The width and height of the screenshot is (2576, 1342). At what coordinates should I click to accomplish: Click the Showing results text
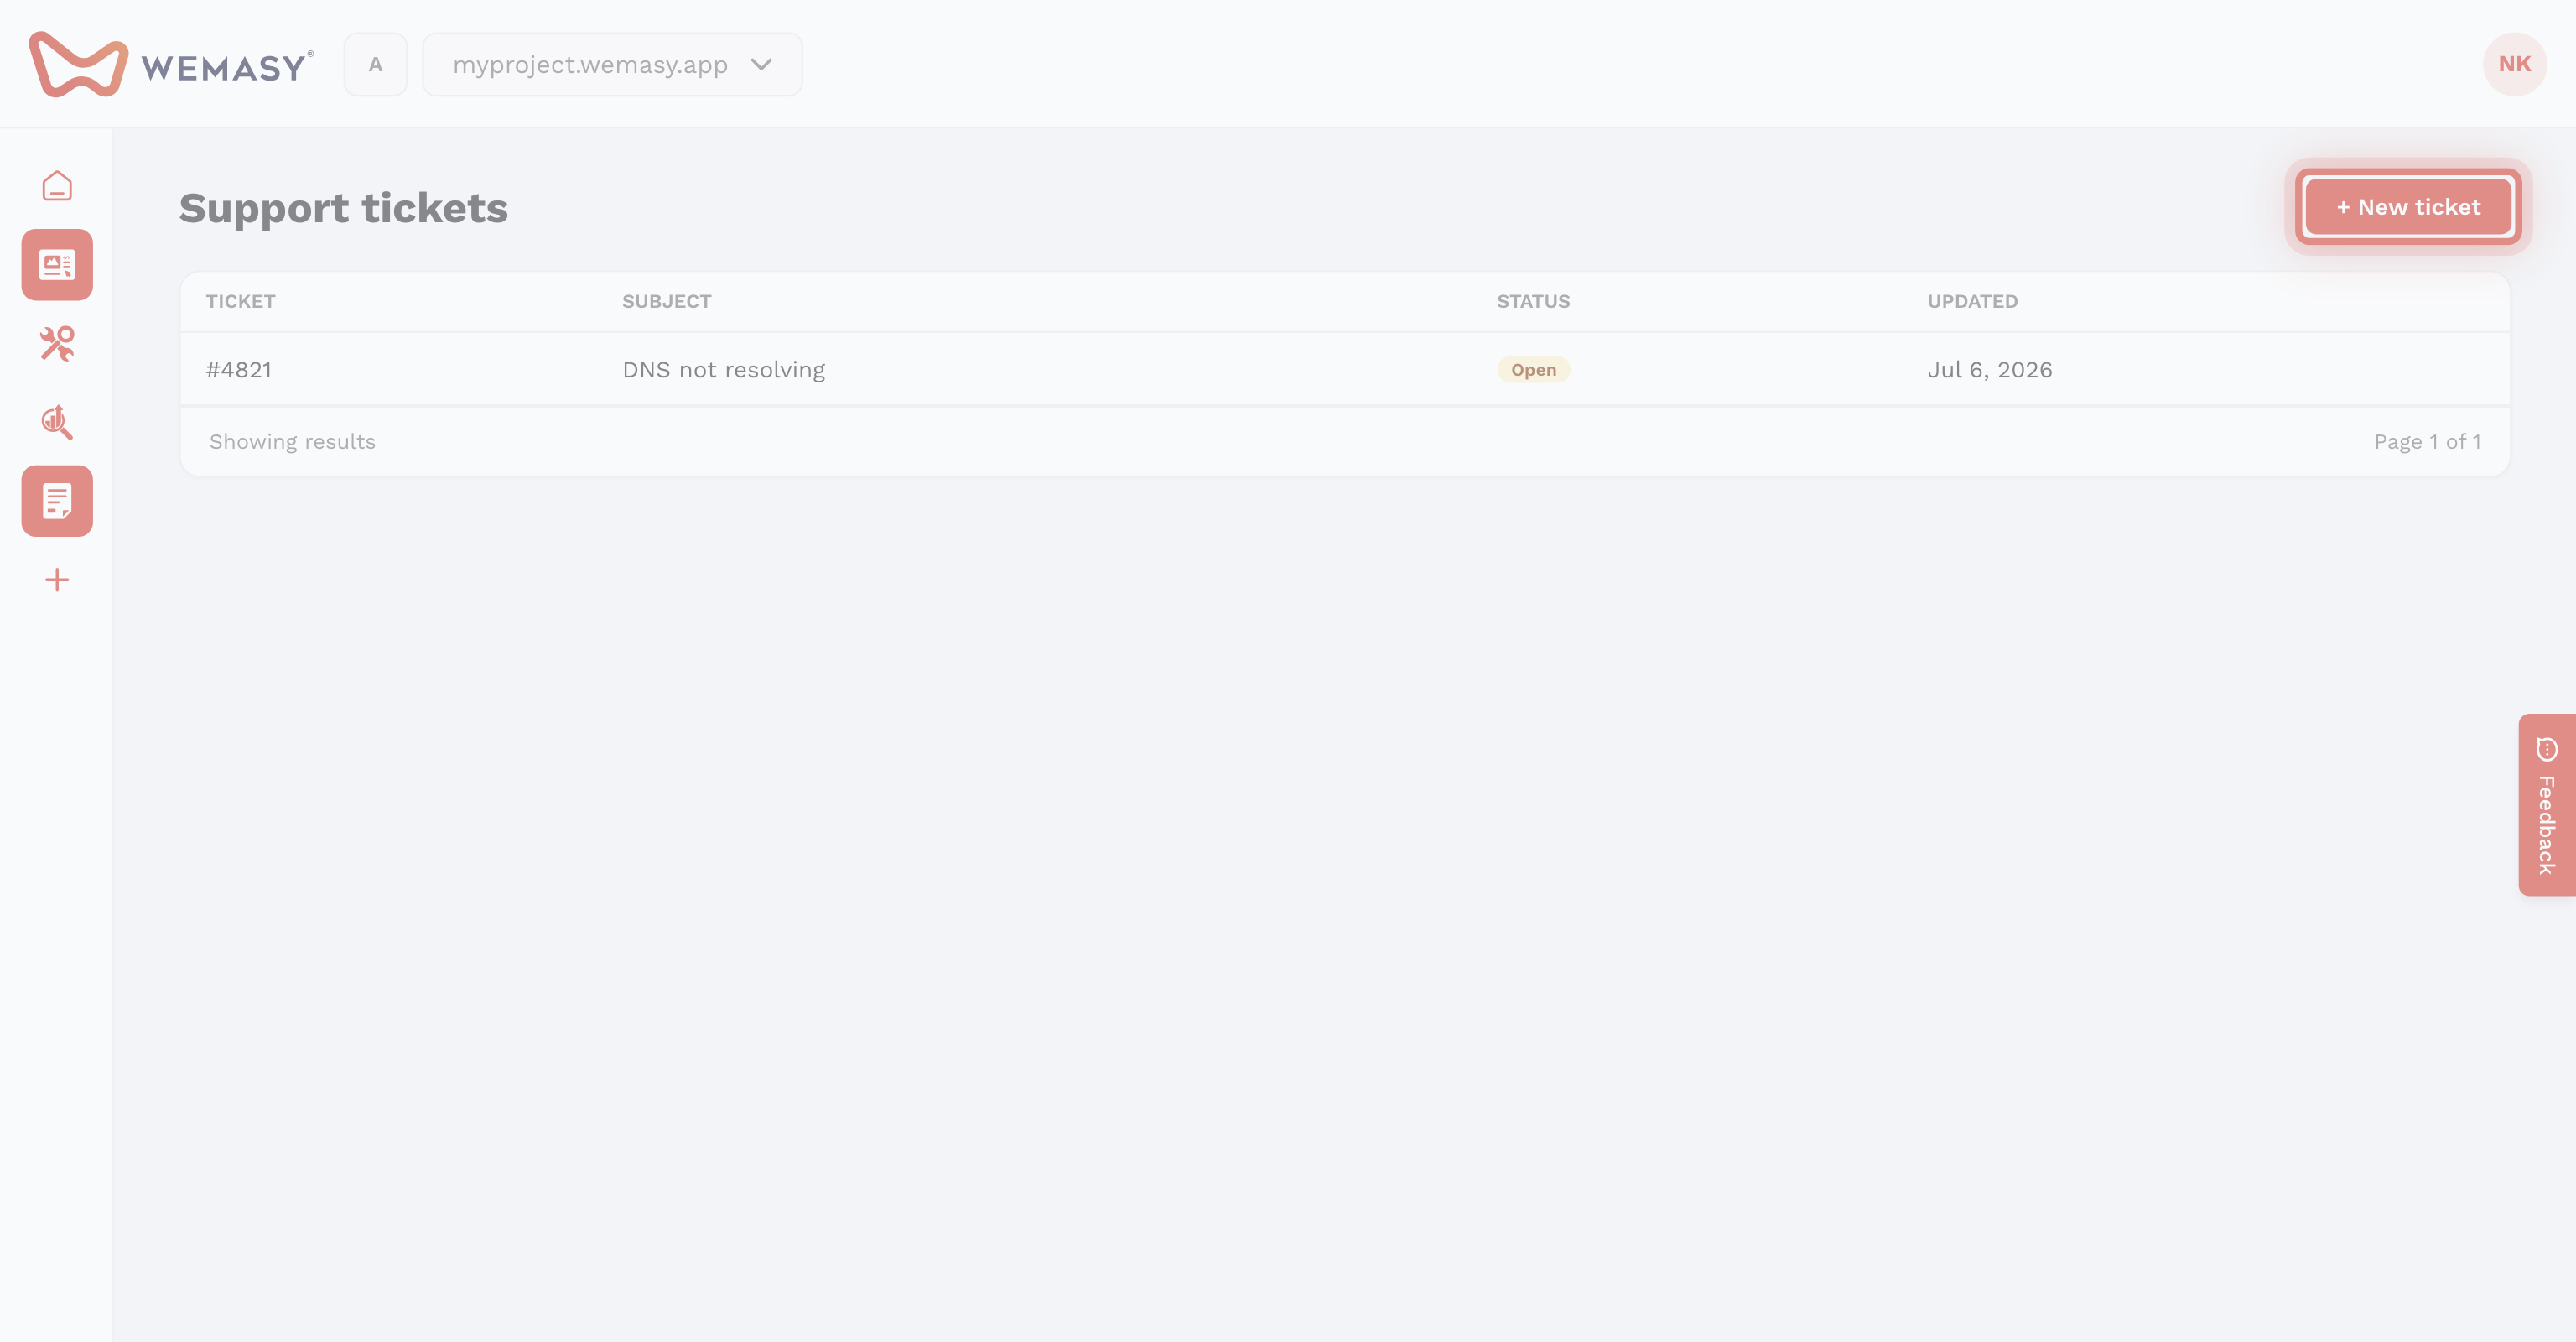pyautogui.click(x=293, y=442)
